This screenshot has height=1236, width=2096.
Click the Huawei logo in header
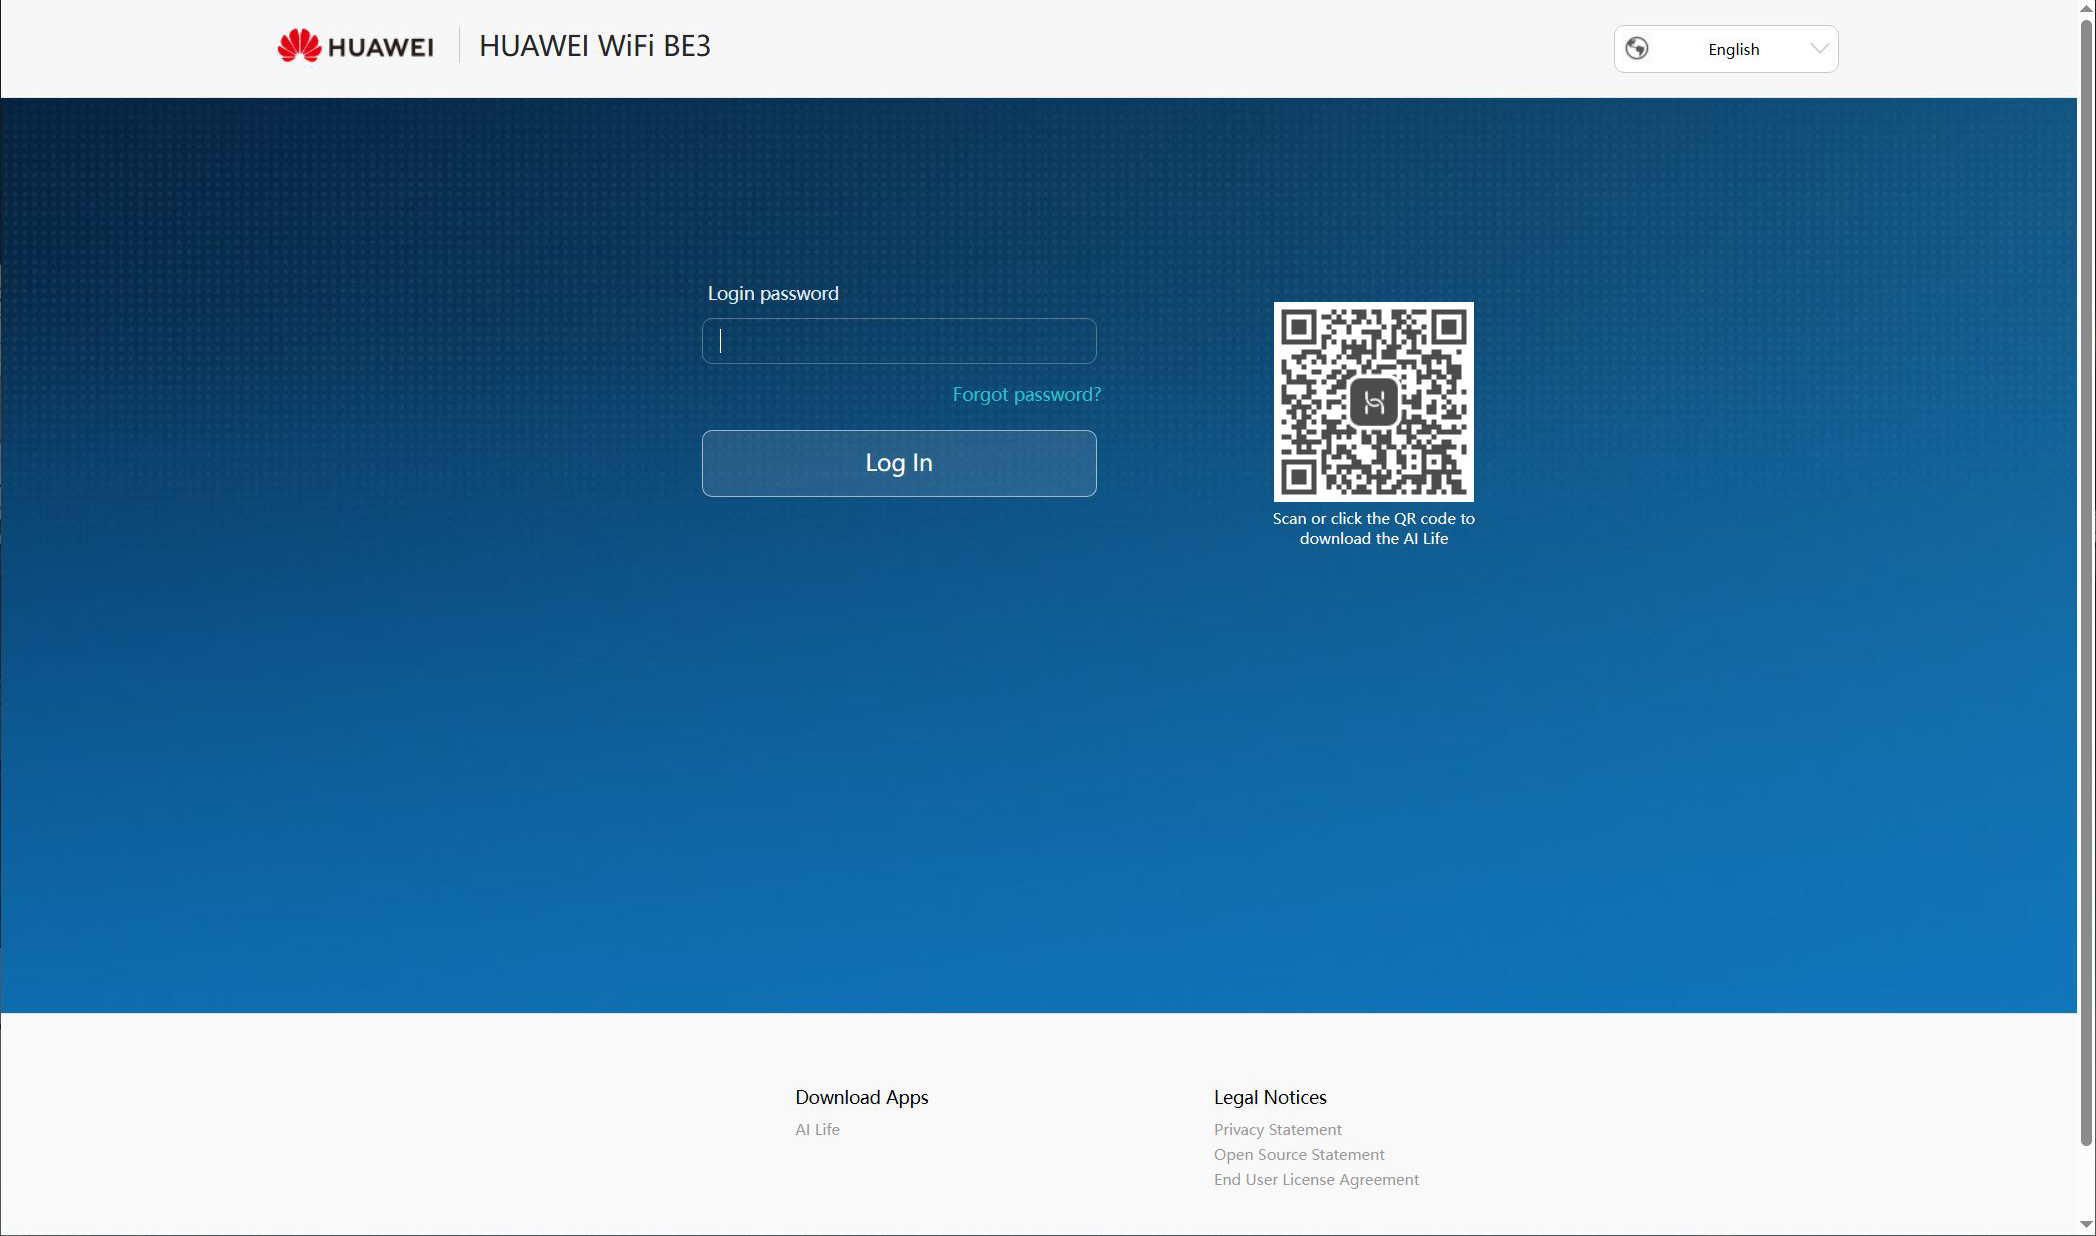pyautogui.click(x=355, y=46)
